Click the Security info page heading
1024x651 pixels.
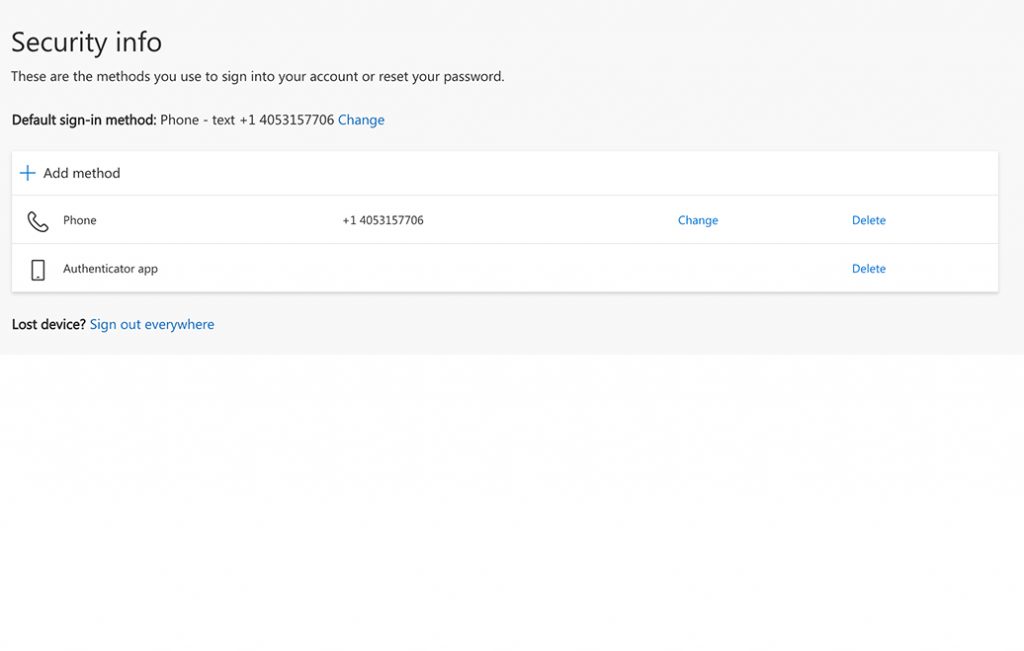(x=86, y=42)
